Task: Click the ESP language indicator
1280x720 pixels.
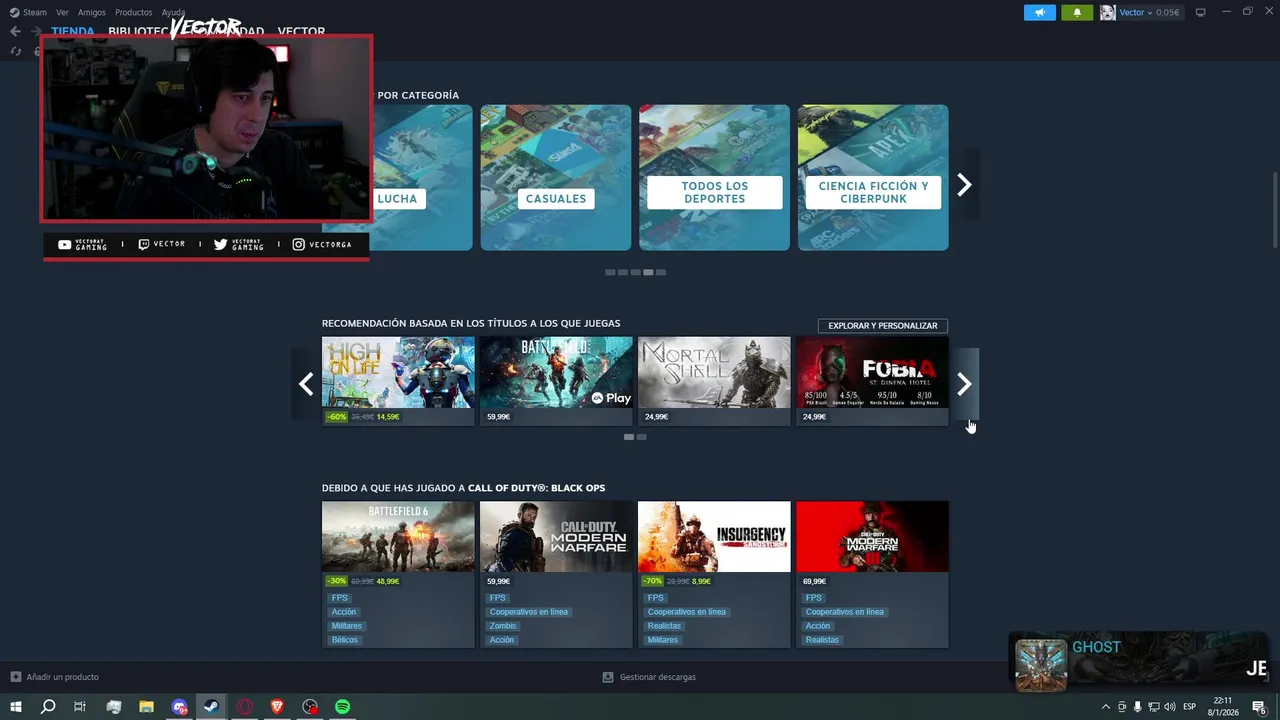Action: click(x=1190, y=707)
